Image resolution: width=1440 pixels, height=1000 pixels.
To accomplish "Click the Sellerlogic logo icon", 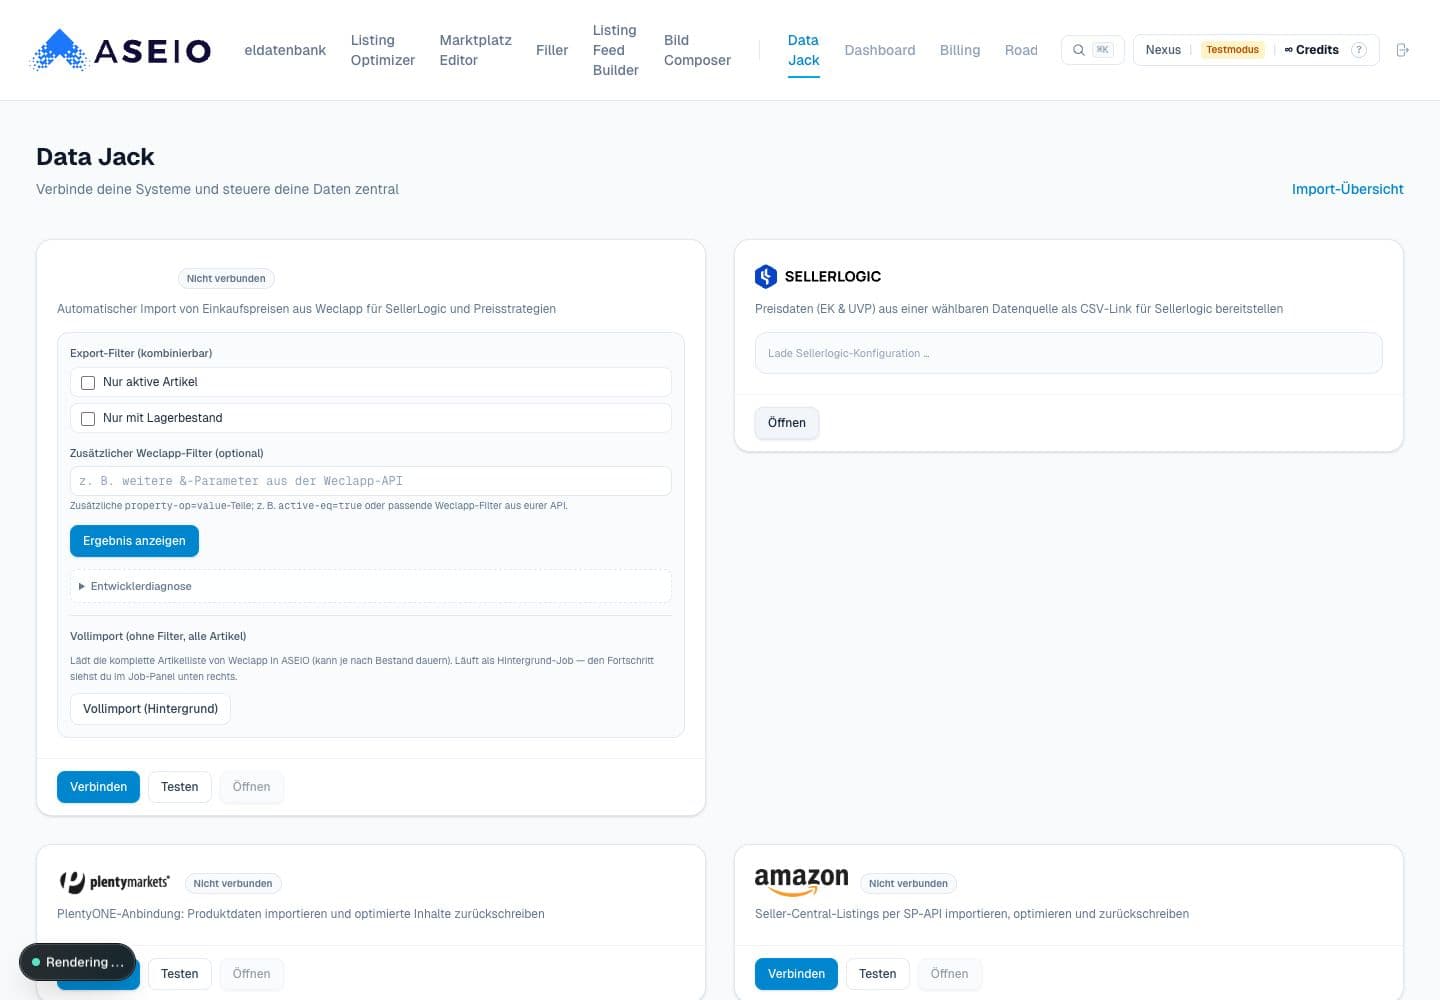I will (766, 276).
